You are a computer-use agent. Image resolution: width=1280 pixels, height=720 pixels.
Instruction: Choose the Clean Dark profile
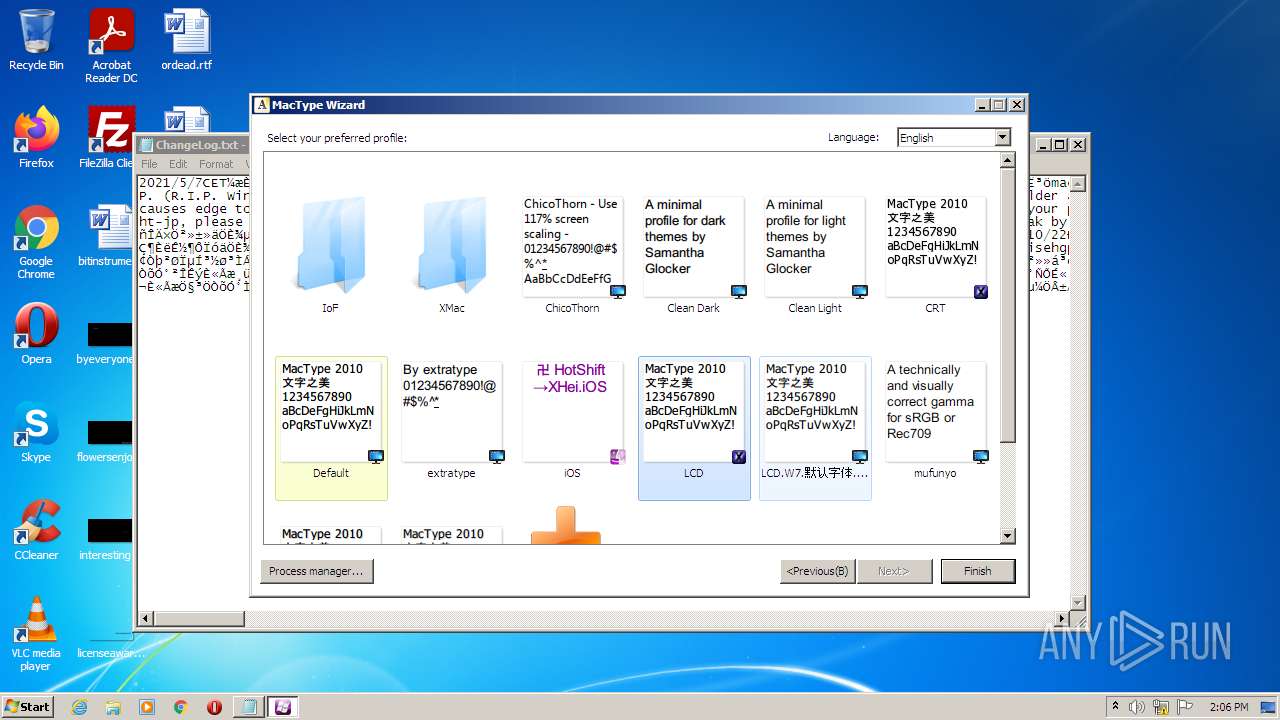pyautogui.click(x=694, y=254)
